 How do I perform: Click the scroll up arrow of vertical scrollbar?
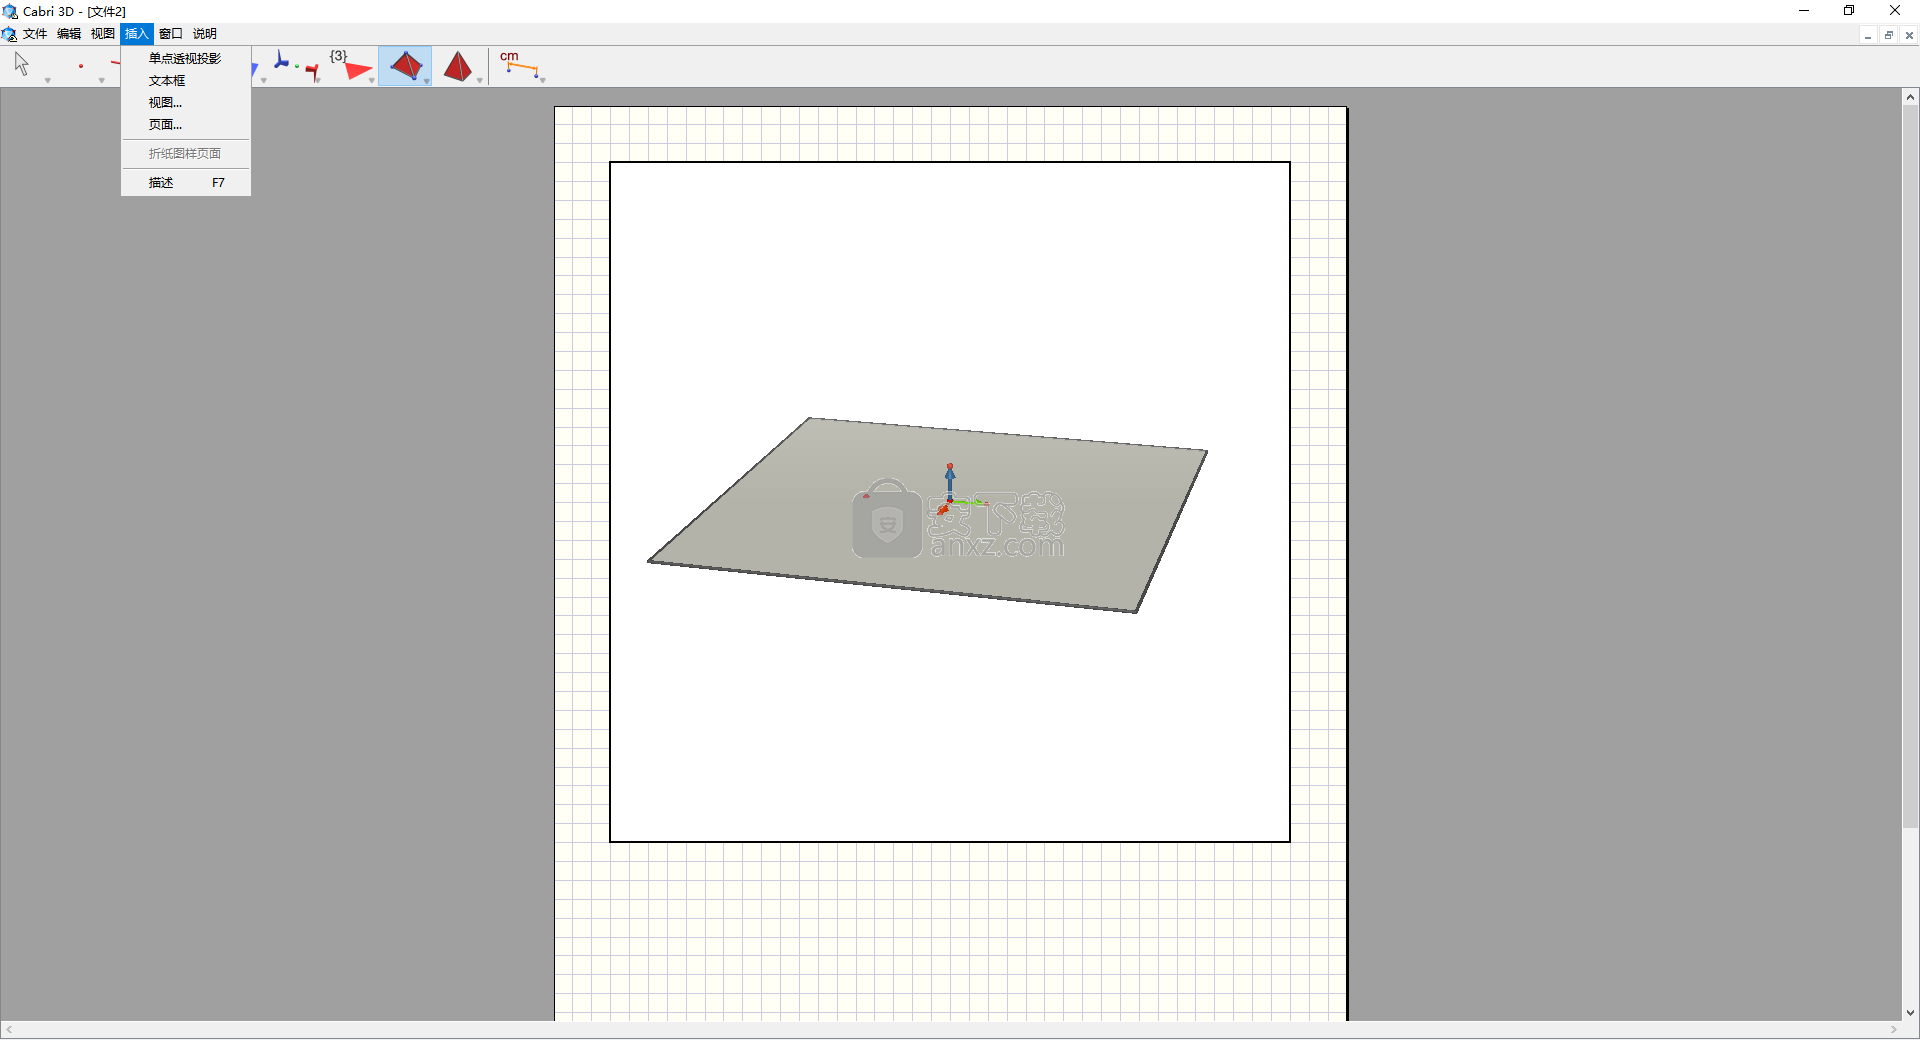tap(1910, 97)
